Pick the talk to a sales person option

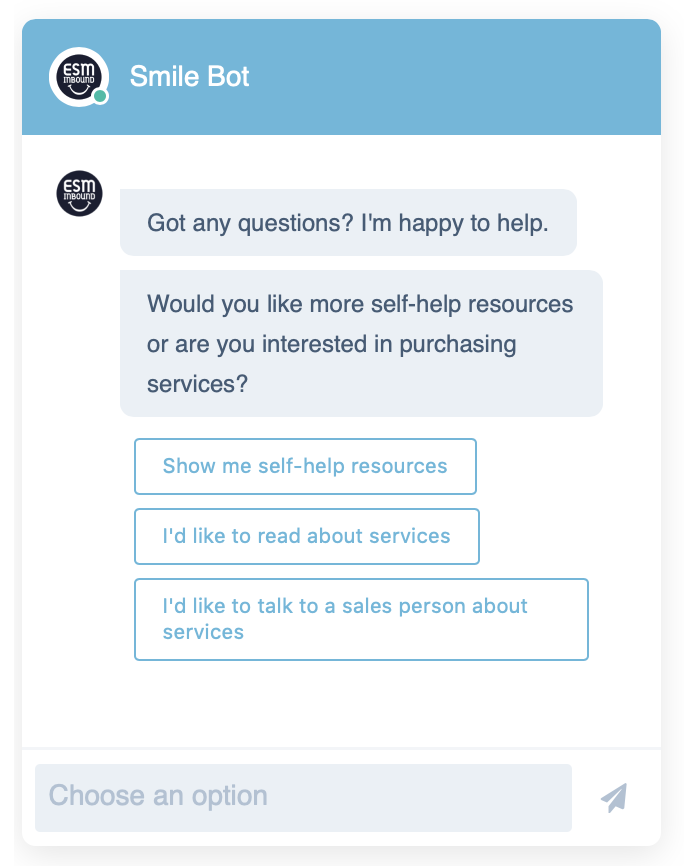pyautogui.click(x=361, y=619)
